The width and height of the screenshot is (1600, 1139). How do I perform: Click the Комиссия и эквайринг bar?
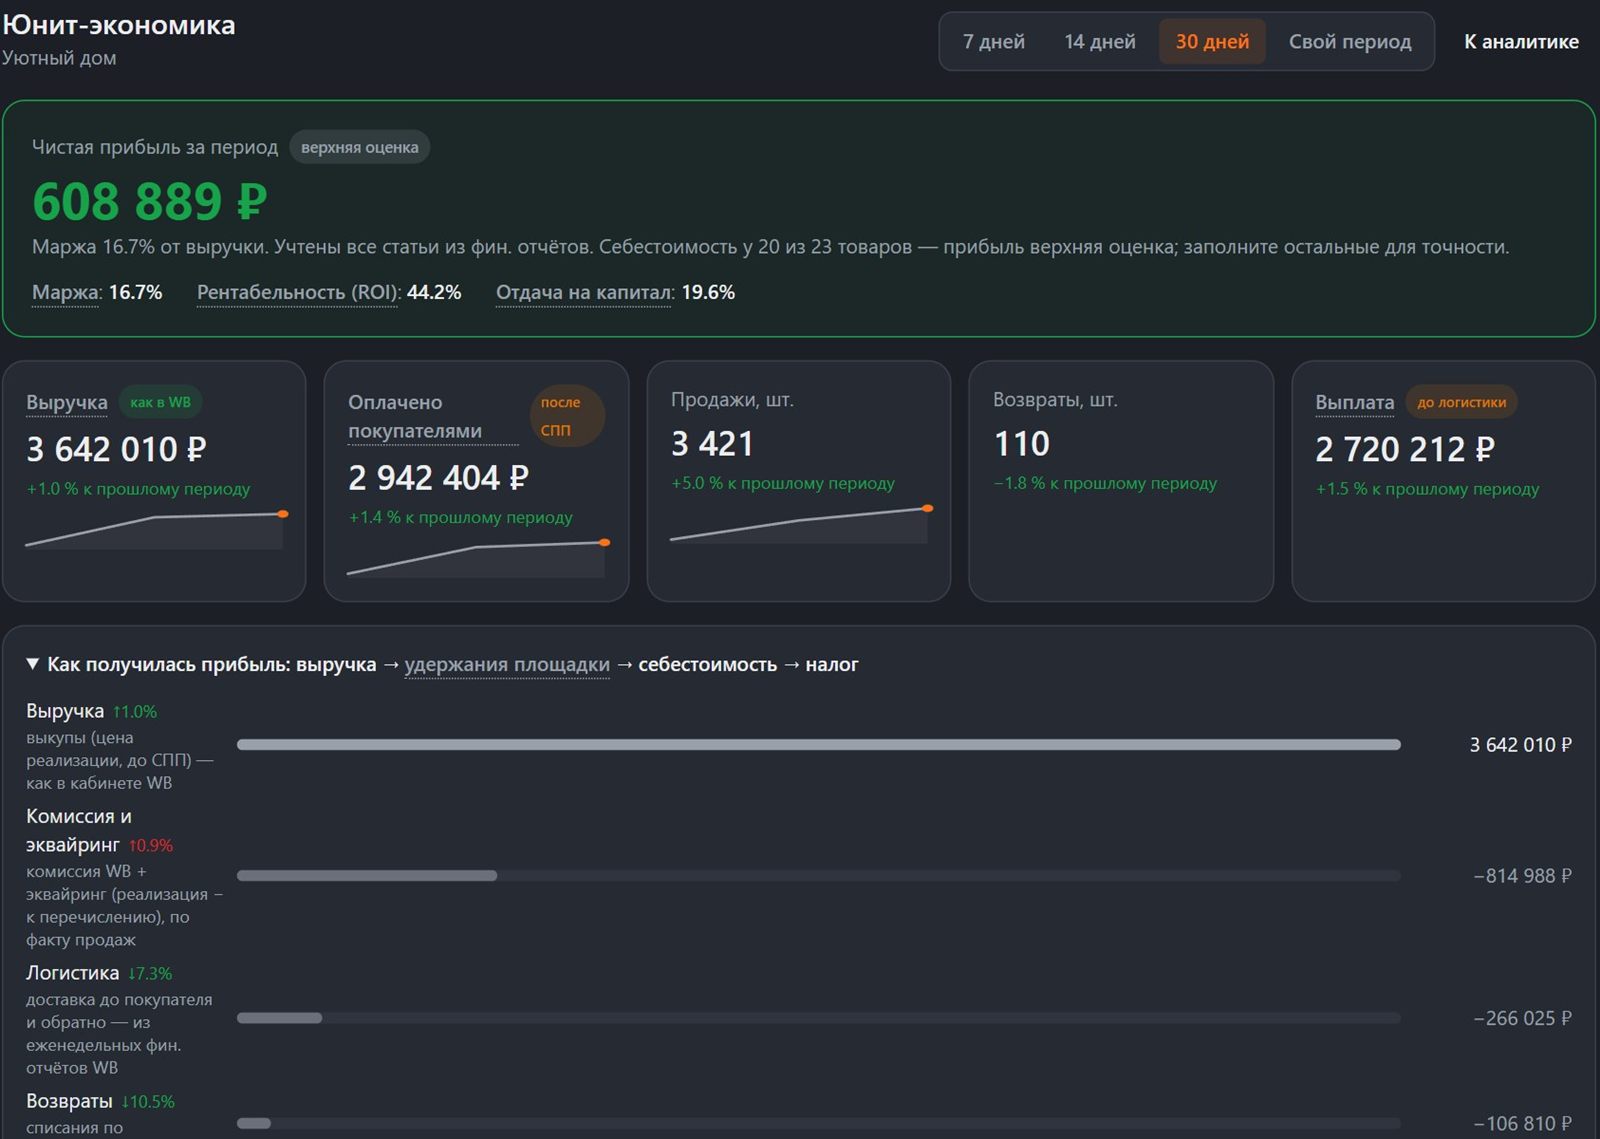[367, 876]
